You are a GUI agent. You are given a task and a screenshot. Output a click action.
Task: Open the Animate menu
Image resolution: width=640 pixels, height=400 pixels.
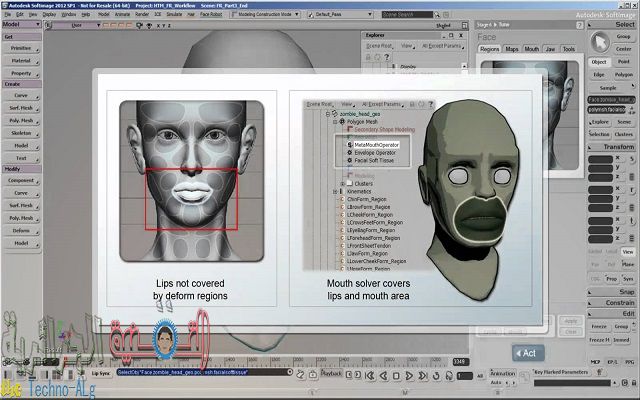(x=122, y=14)
